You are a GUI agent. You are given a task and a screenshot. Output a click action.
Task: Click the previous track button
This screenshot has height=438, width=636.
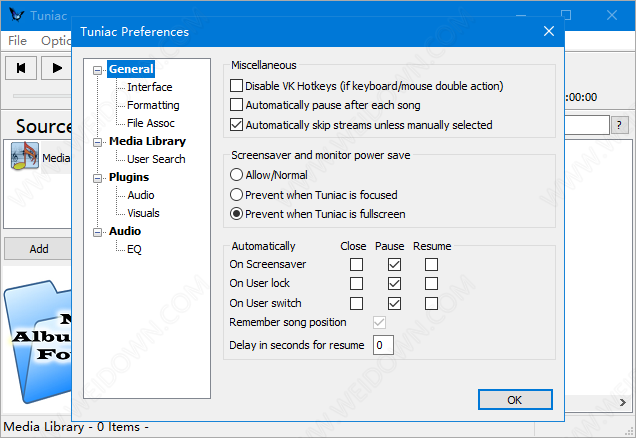(x=20, y=68)
